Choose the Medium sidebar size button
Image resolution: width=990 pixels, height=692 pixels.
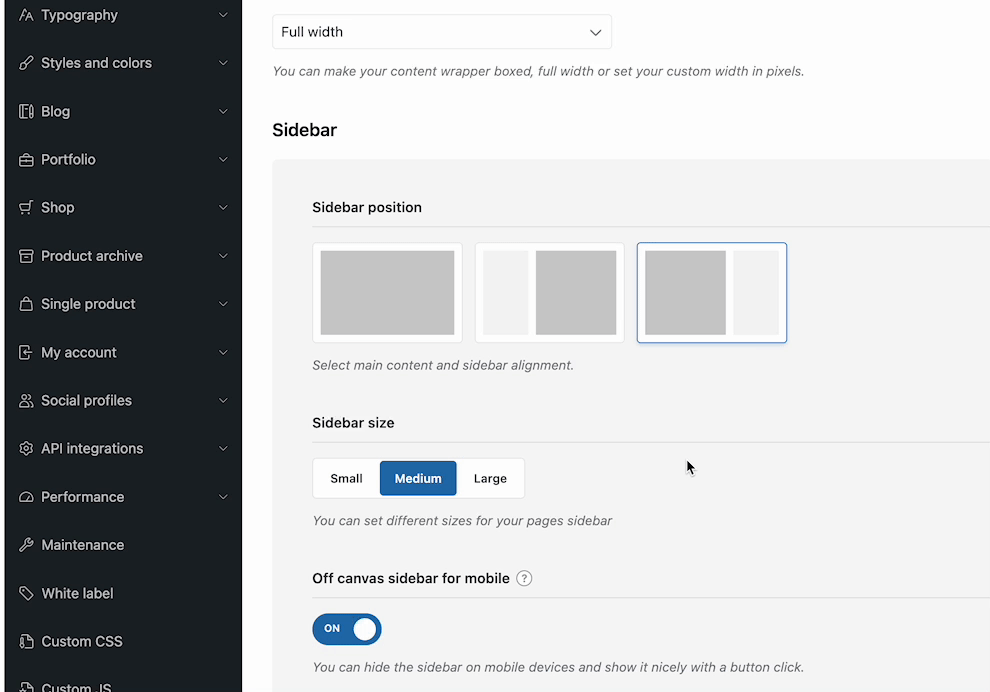click(x=418, y=478)
